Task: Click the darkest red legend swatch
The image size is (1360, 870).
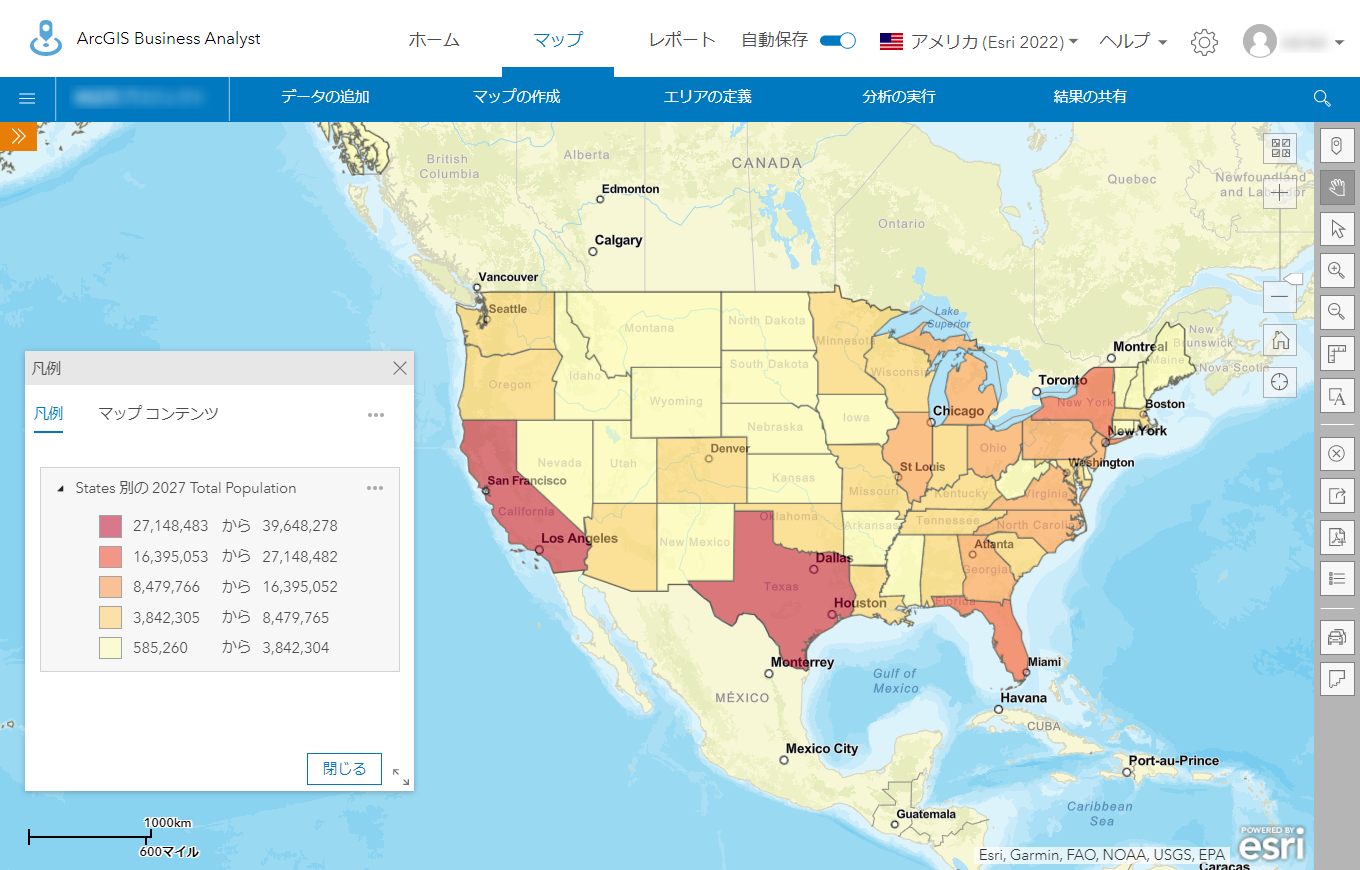Action: pyautogui.click(x=110, y=526)
